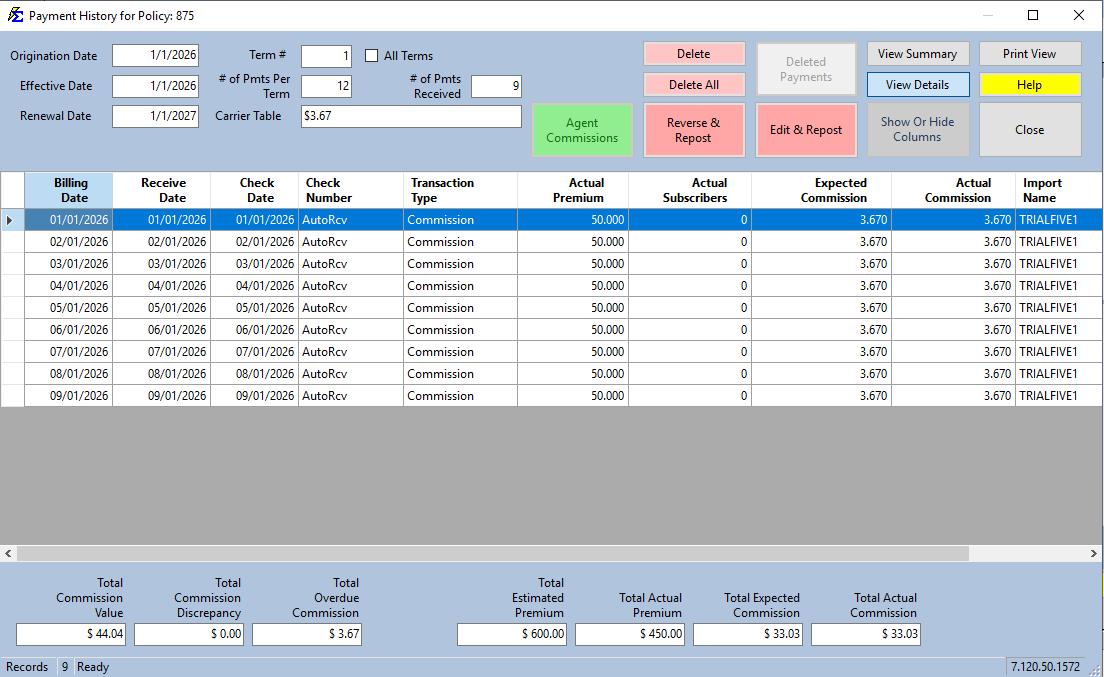Sort by Actual Premium column header
Viewport: 1104px width, 677px height.
pyautogui.click(x=573, y=190)
